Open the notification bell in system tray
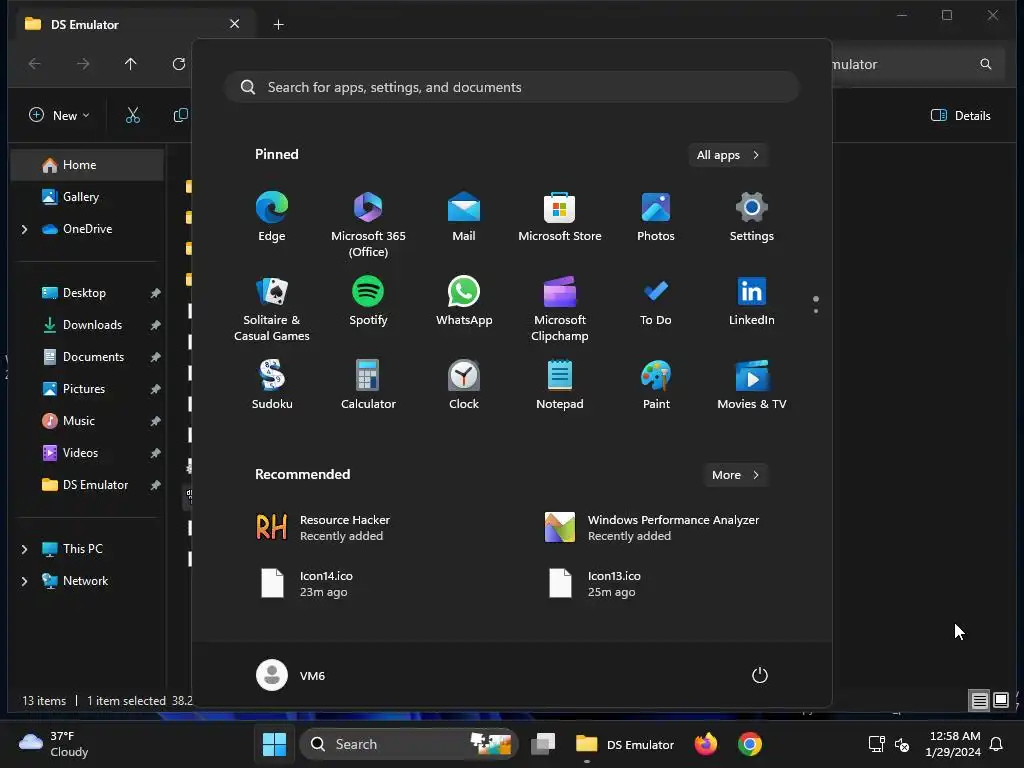The width and height of the screenshot is (1024, 768). click(x=996, y=744)
